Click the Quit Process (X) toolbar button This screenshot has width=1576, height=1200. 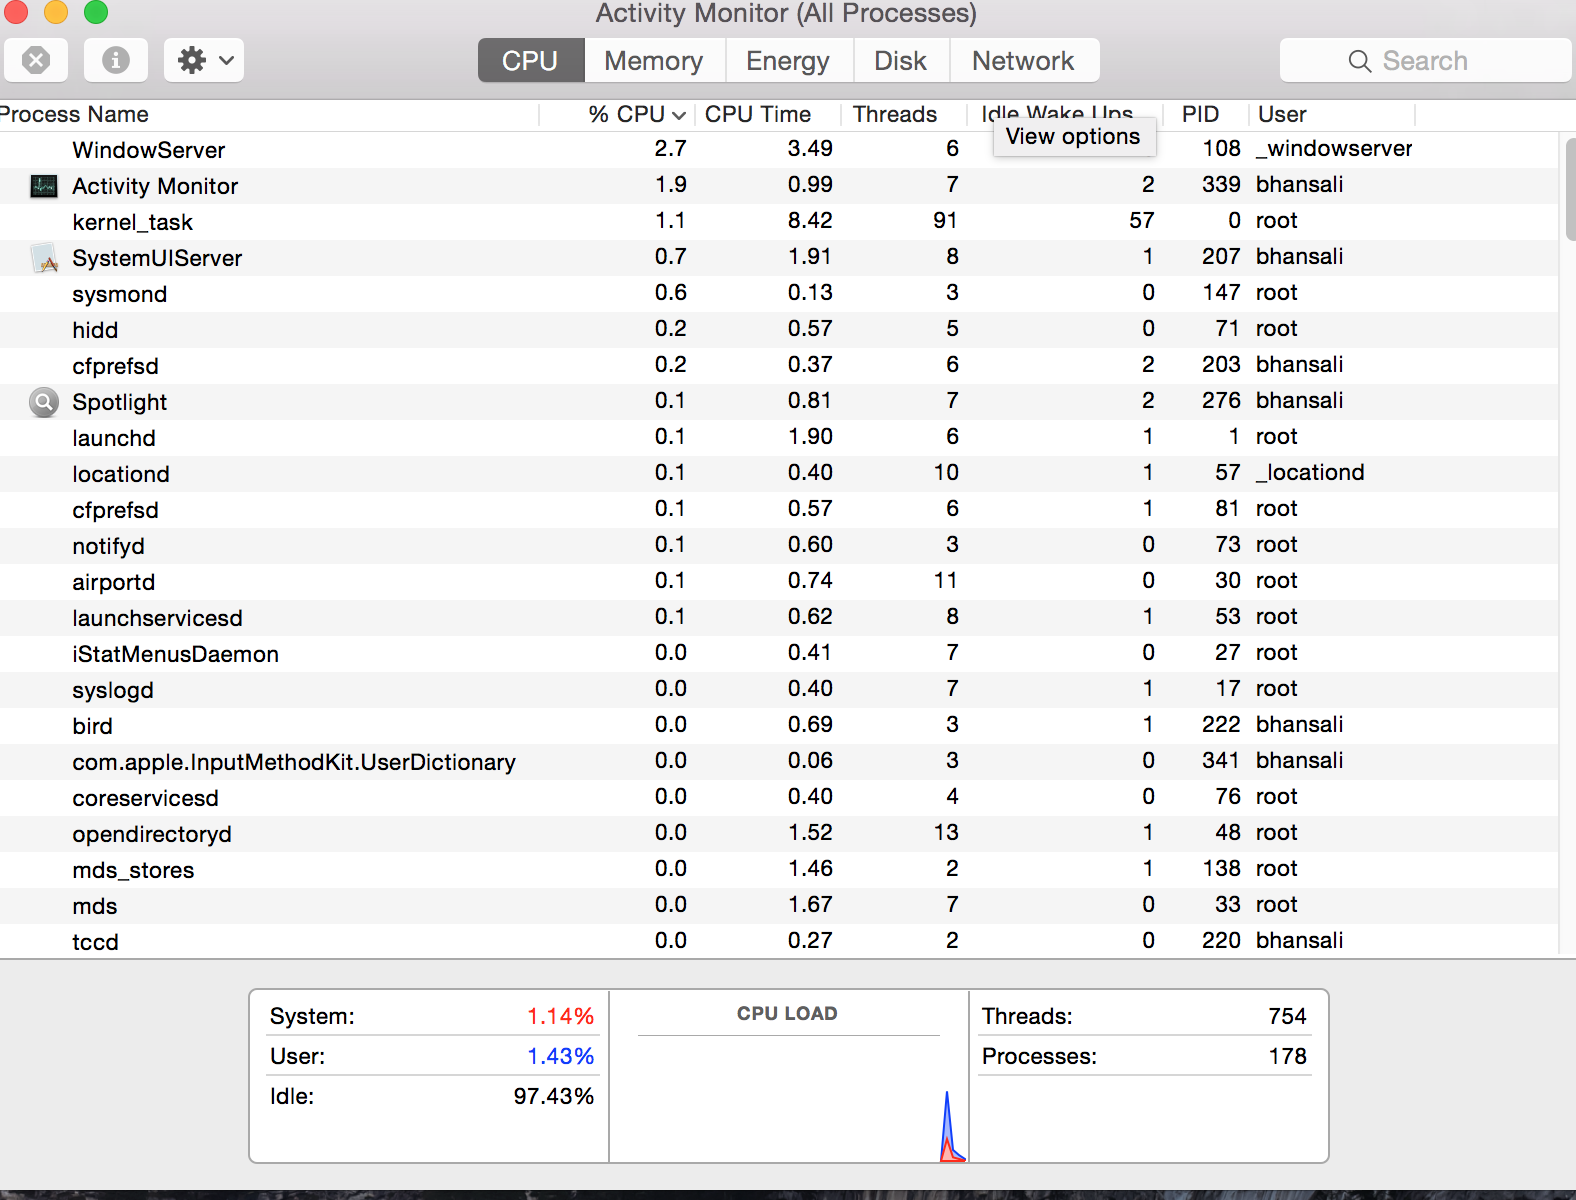coord(36,61)
